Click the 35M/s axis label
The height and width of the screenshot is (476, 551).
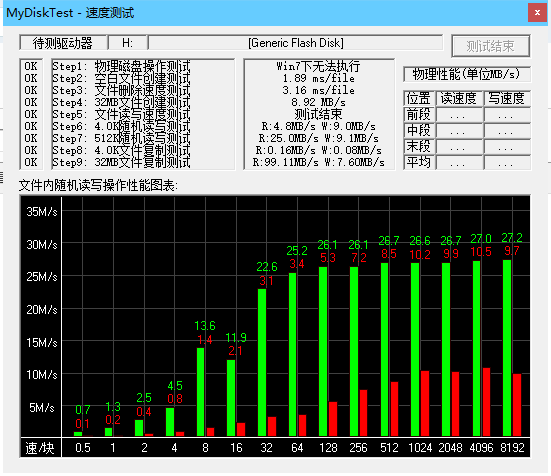pos(42,211)
